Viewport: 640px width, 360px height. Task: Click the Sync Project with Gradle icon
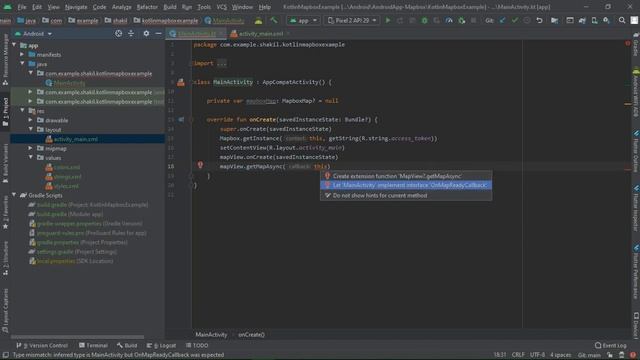582,20
